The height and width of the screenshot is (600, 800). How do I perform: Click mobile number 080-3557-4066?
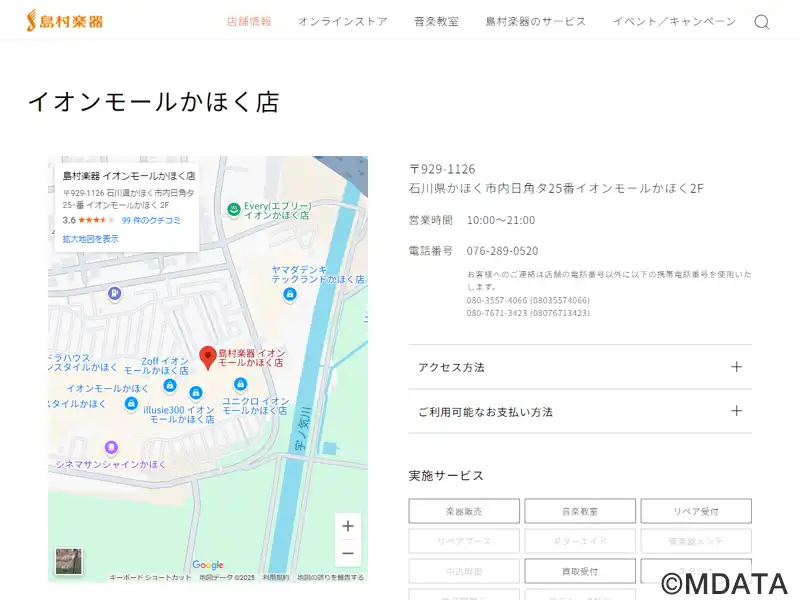coord(528,300)
